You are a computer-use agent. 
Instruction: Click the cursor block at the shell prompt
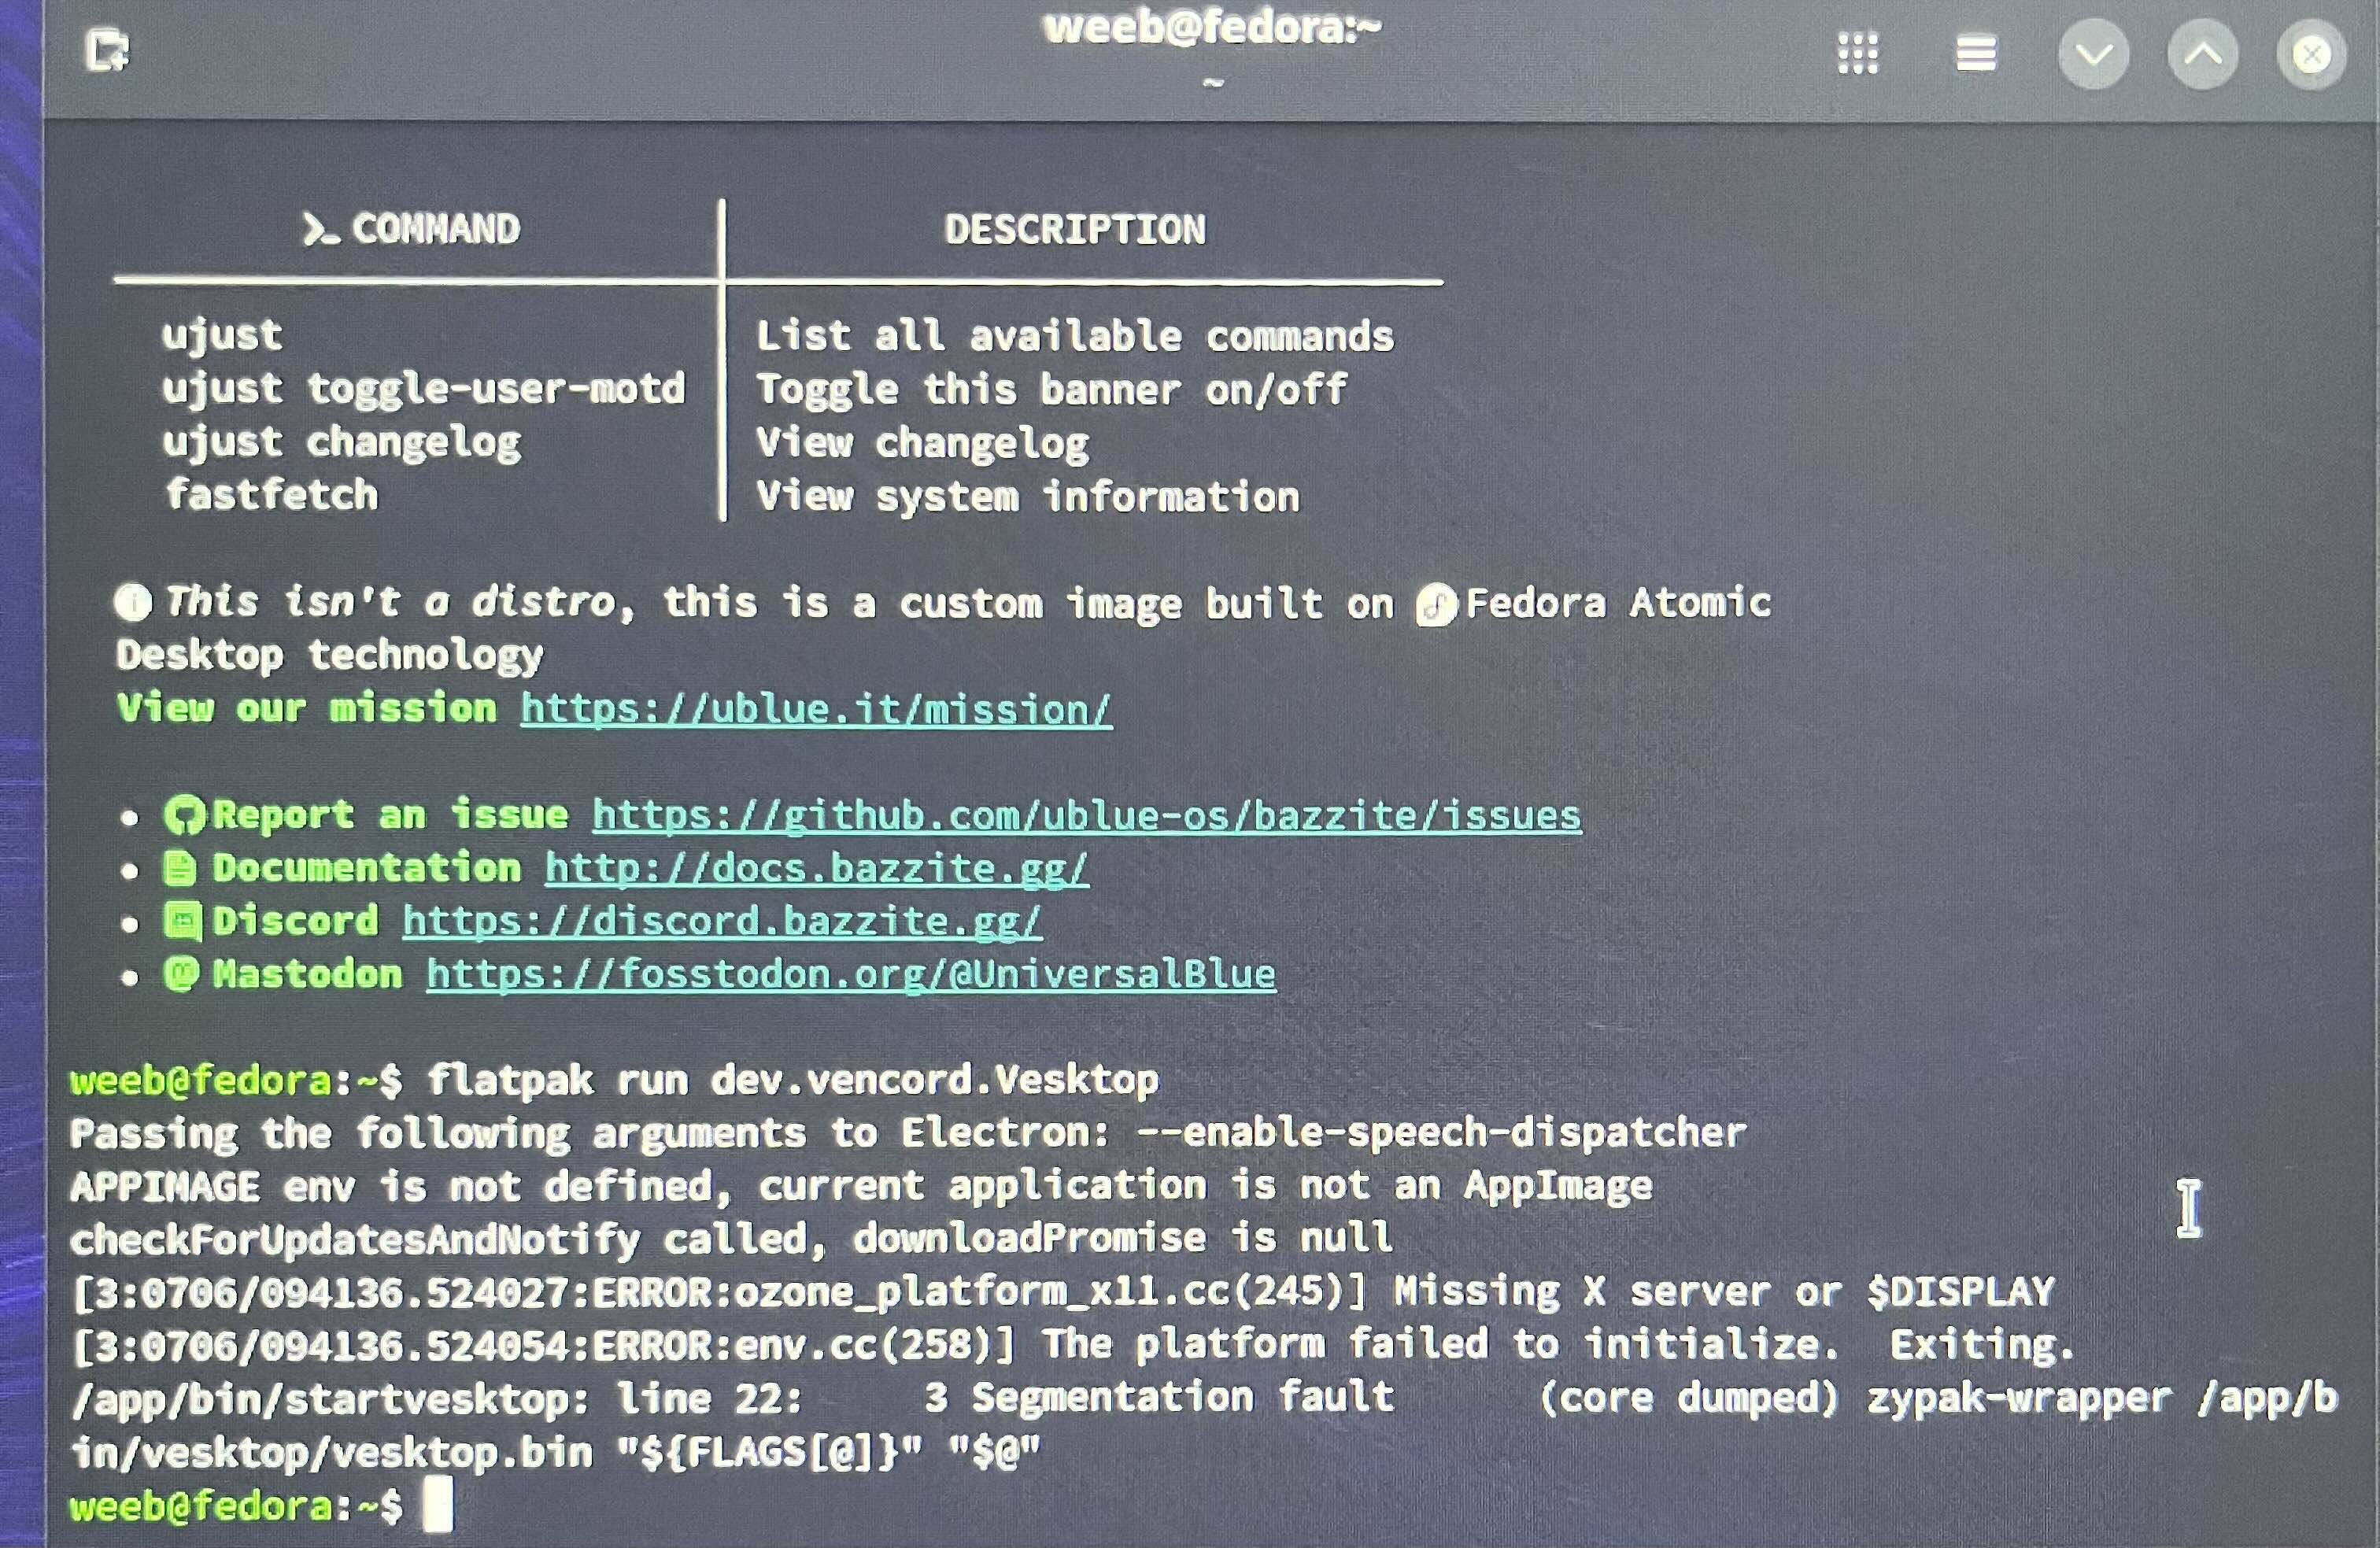point(437,1506)
